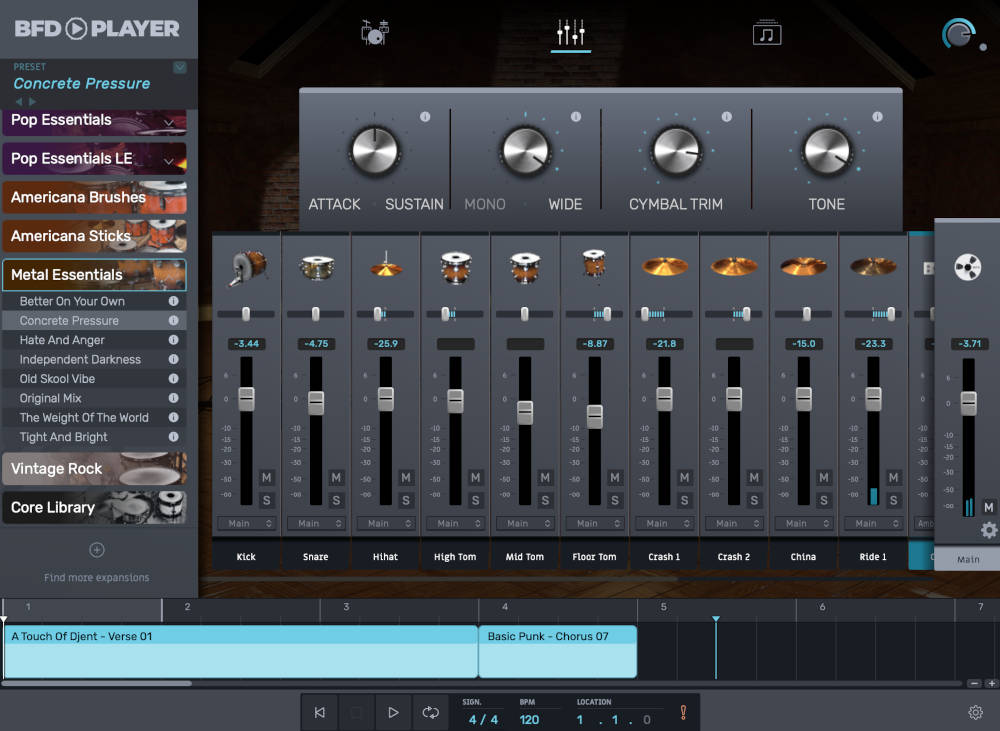Open global settings gear in bottom-right corner
Screen dimensions: 1000x731
(x=976, y=712)
